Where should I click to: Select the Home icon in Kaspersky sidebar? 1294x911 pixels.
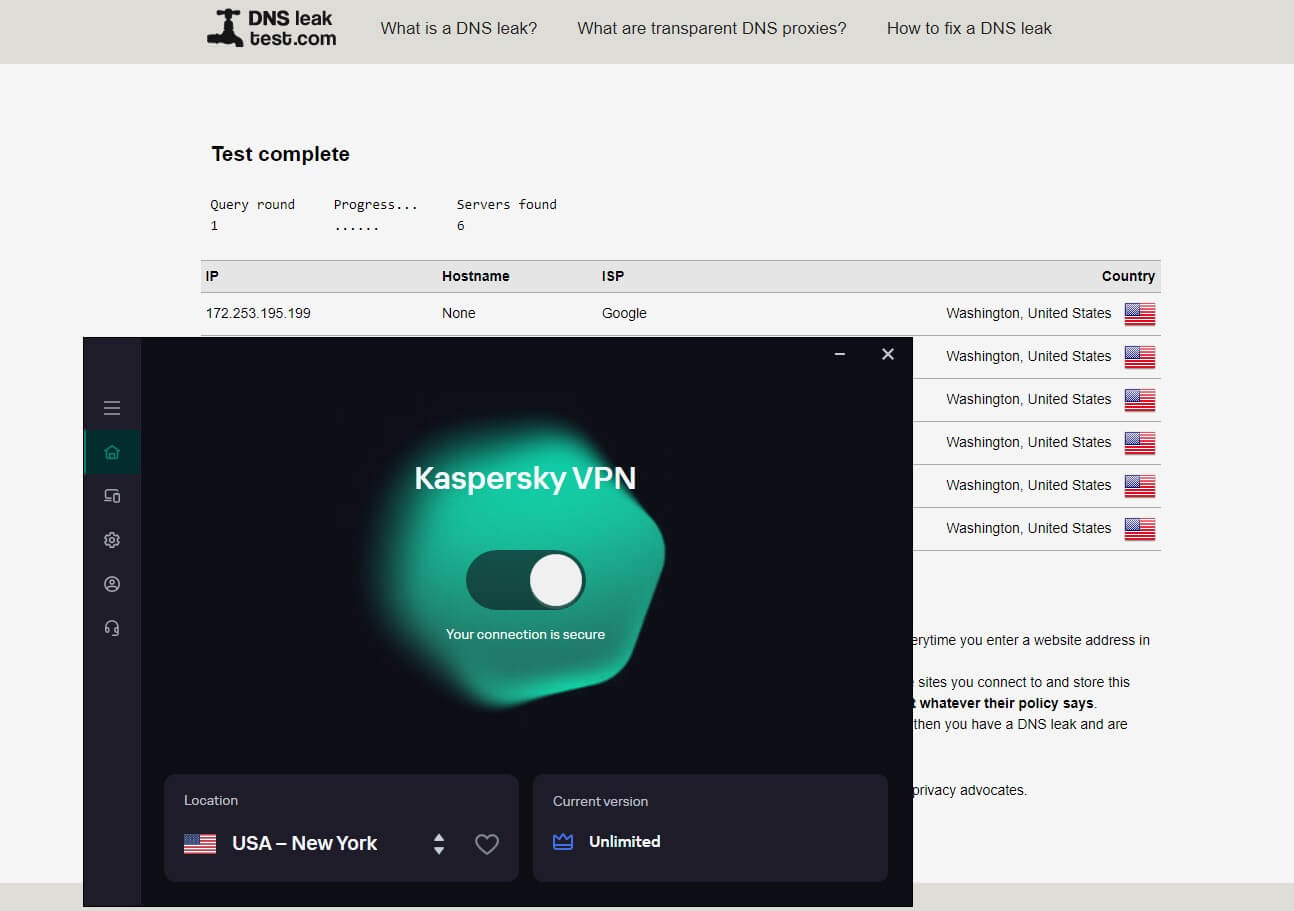[x=112, y=452]
